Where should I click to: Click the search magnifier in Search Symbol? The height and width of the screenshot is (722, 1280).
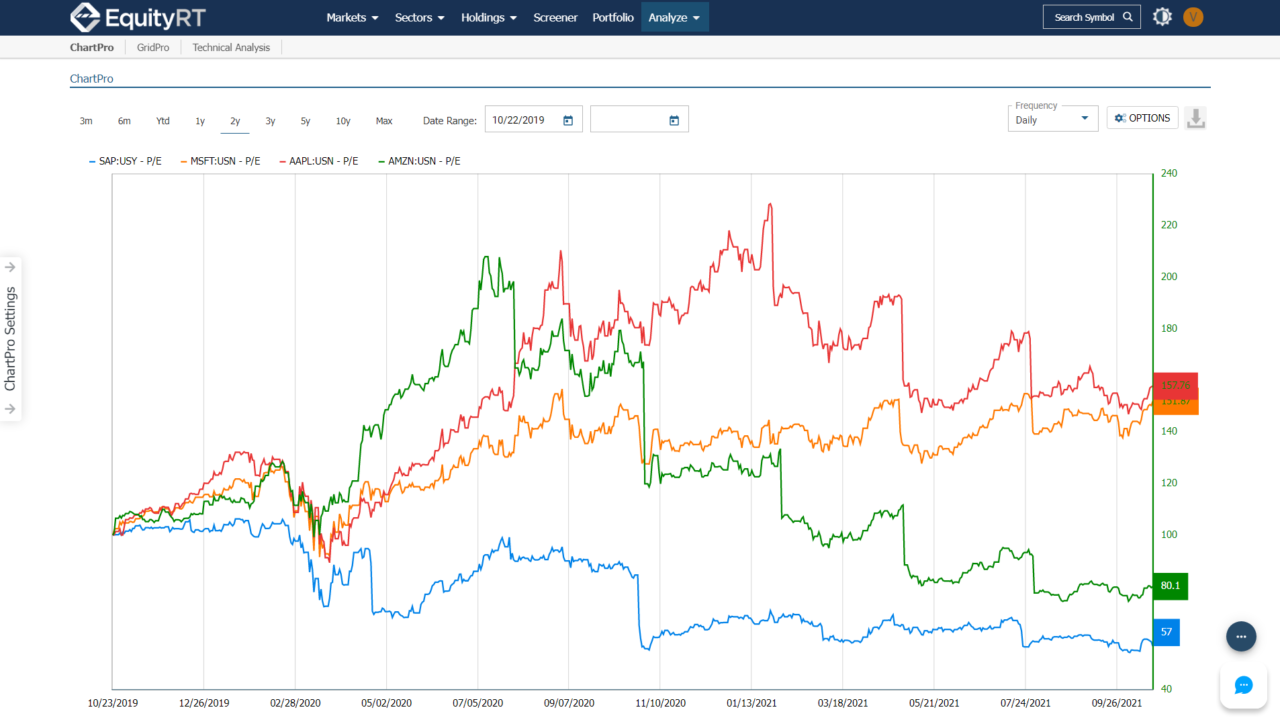1128,16
